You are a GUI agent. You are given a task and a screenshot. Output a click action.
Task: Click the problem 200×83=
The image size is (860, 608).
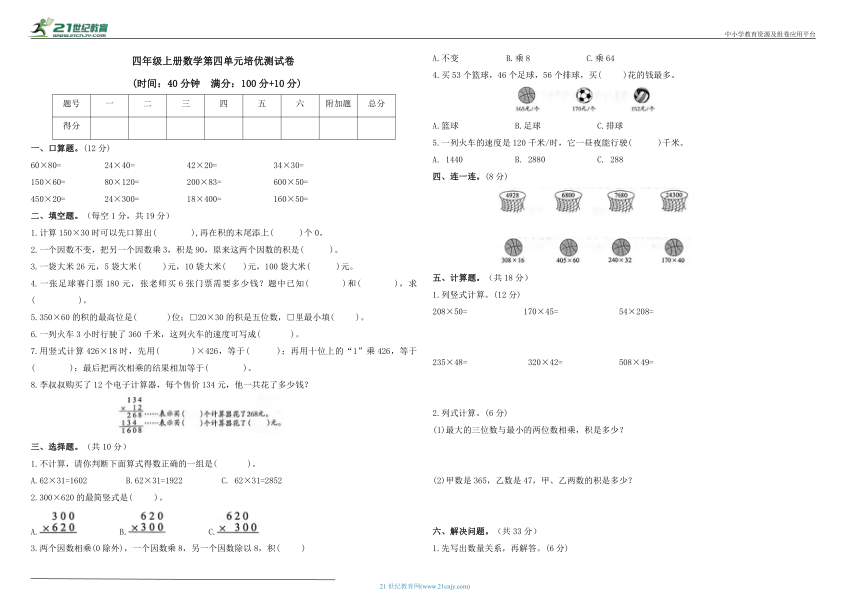click(x=204, y=182)
